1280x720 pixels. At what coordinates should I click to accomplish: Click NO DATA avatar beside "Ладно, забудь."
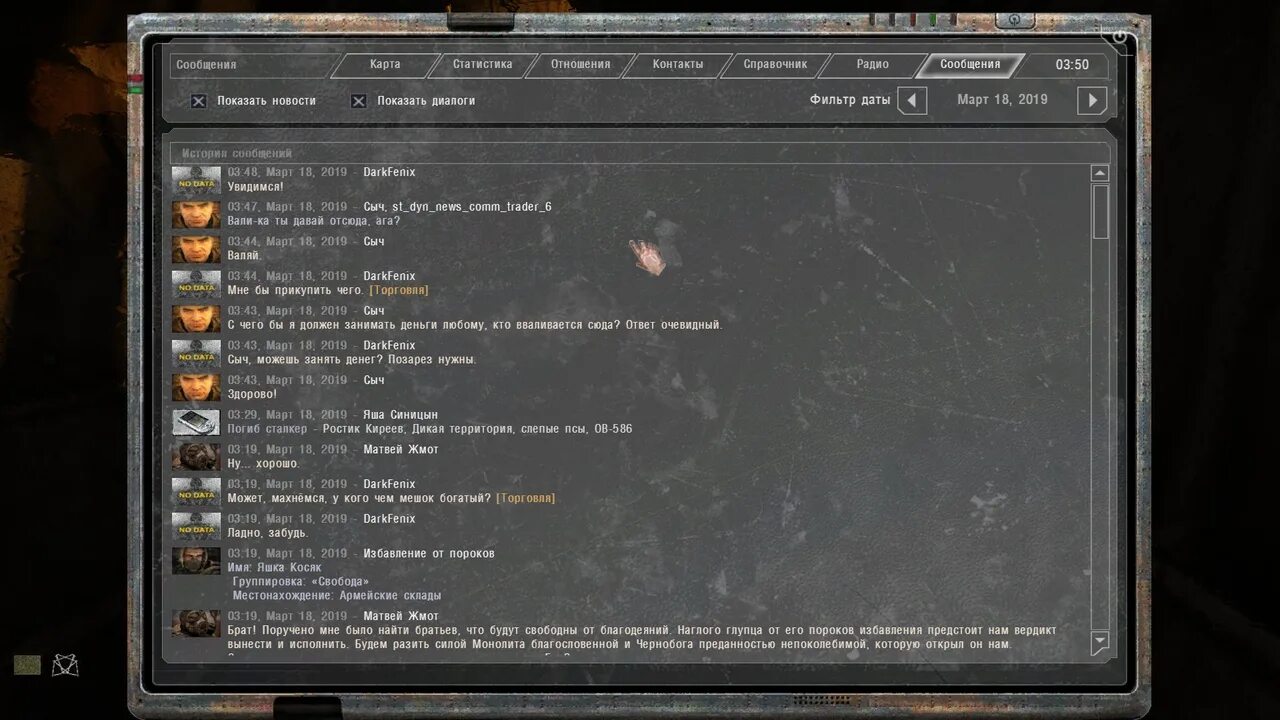pos(196,527)
